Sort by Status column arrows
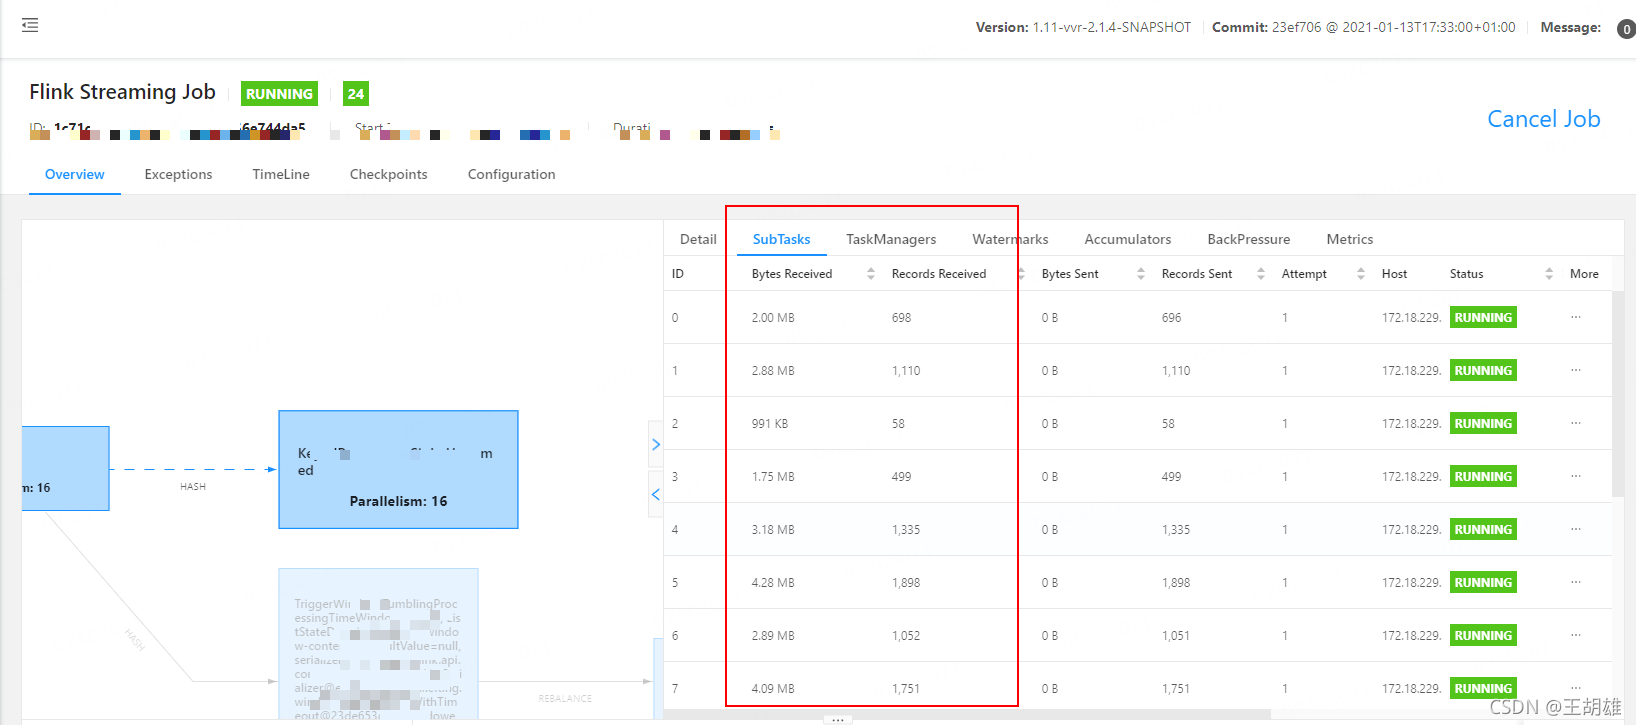 [x=1549, y=274]
